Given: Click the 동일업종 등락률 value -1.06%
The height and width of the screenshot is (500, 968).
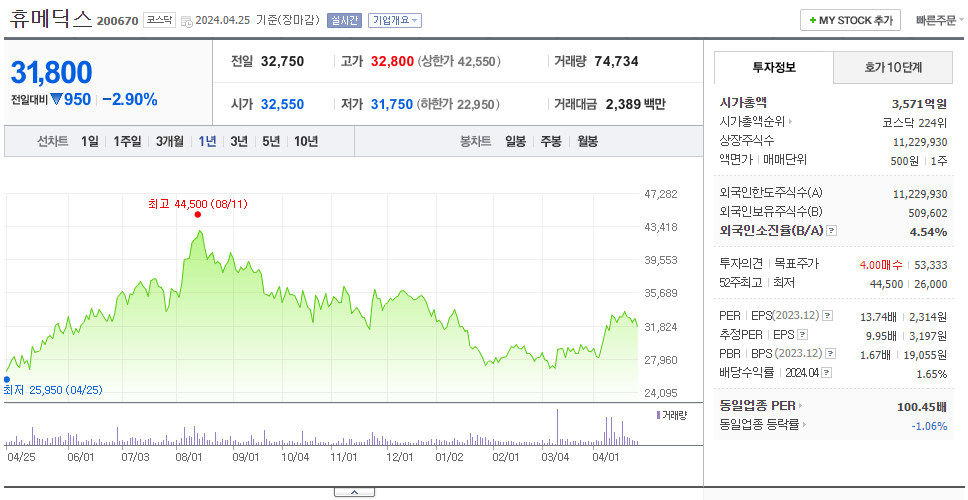Looking at the screenshot, I should pyautogui.click(x=929, y=426).
